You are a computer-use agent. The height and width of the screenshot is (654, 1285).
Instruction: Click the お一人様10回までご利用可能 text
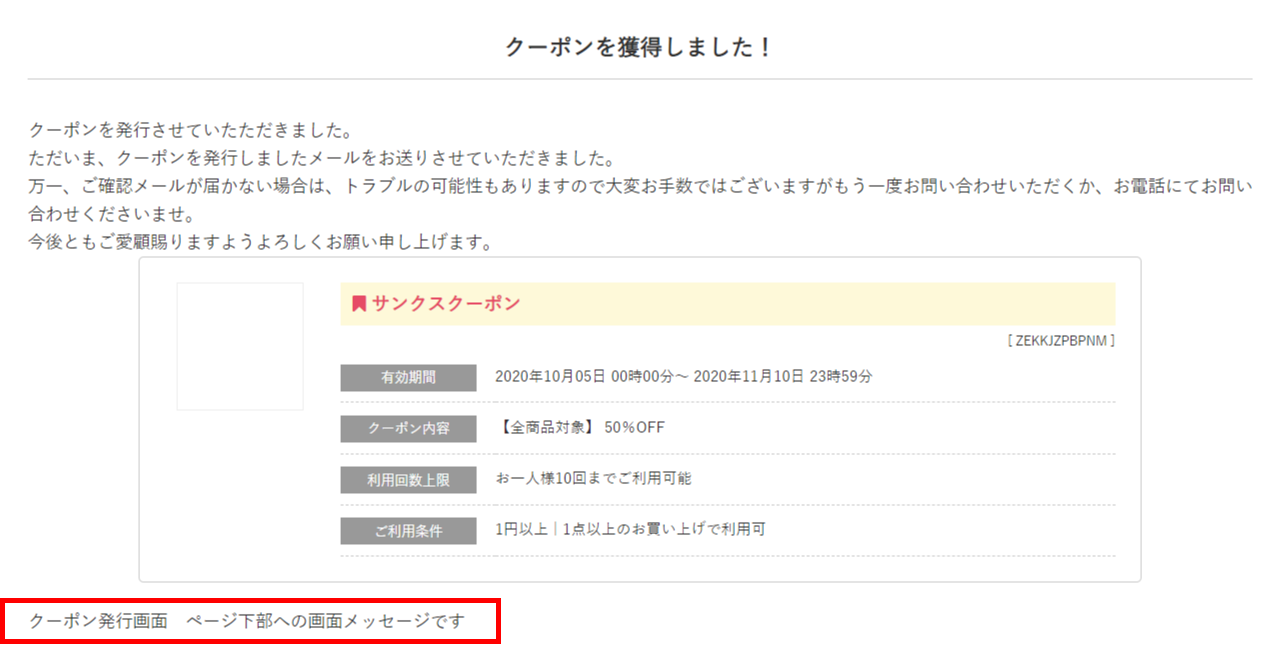593,479
